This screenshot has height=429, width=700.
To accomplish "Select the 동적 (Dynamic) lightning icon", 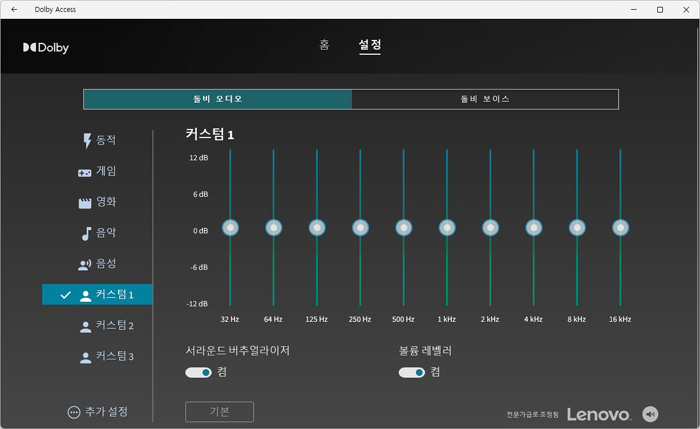I will [87, 141].
